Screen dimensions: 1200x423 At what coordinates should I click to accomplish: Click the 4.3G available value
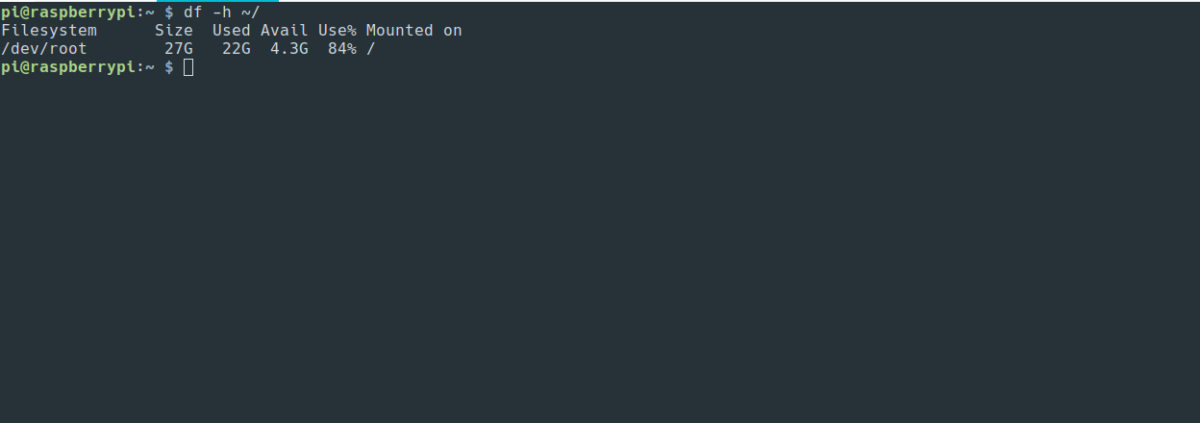289,48
